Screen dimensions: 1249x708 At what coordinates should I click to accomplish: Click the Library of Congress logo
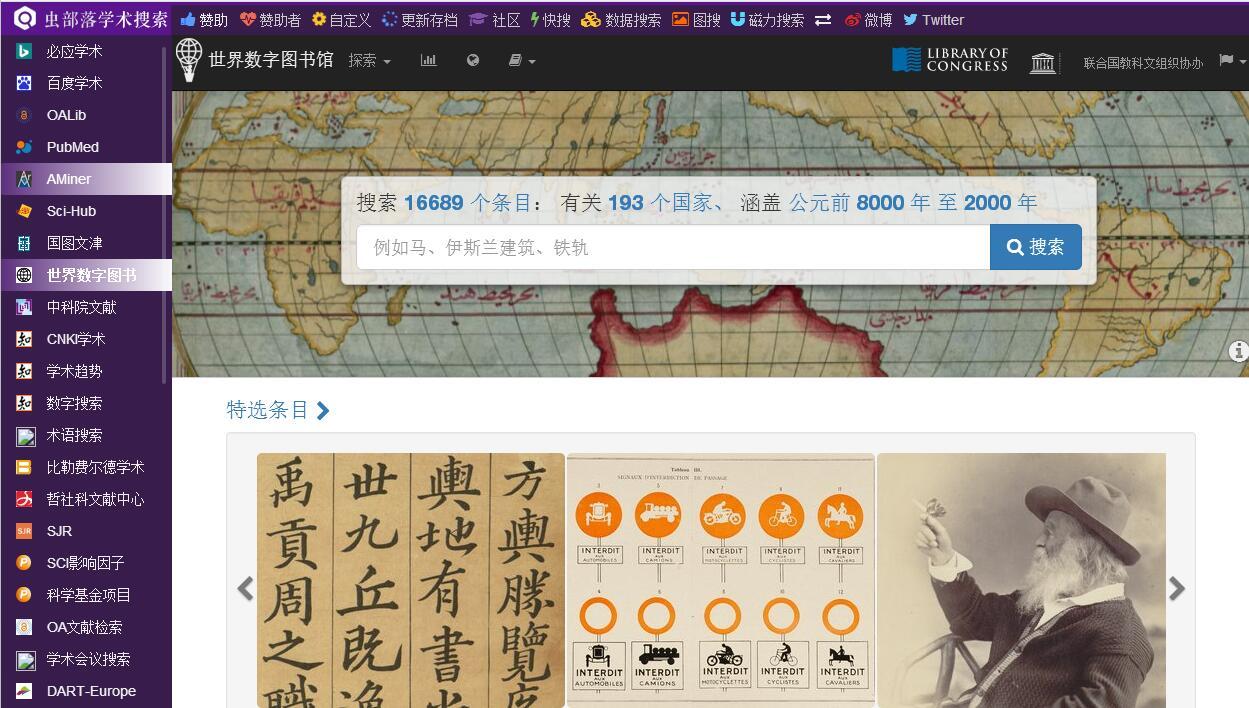point(947,59)
